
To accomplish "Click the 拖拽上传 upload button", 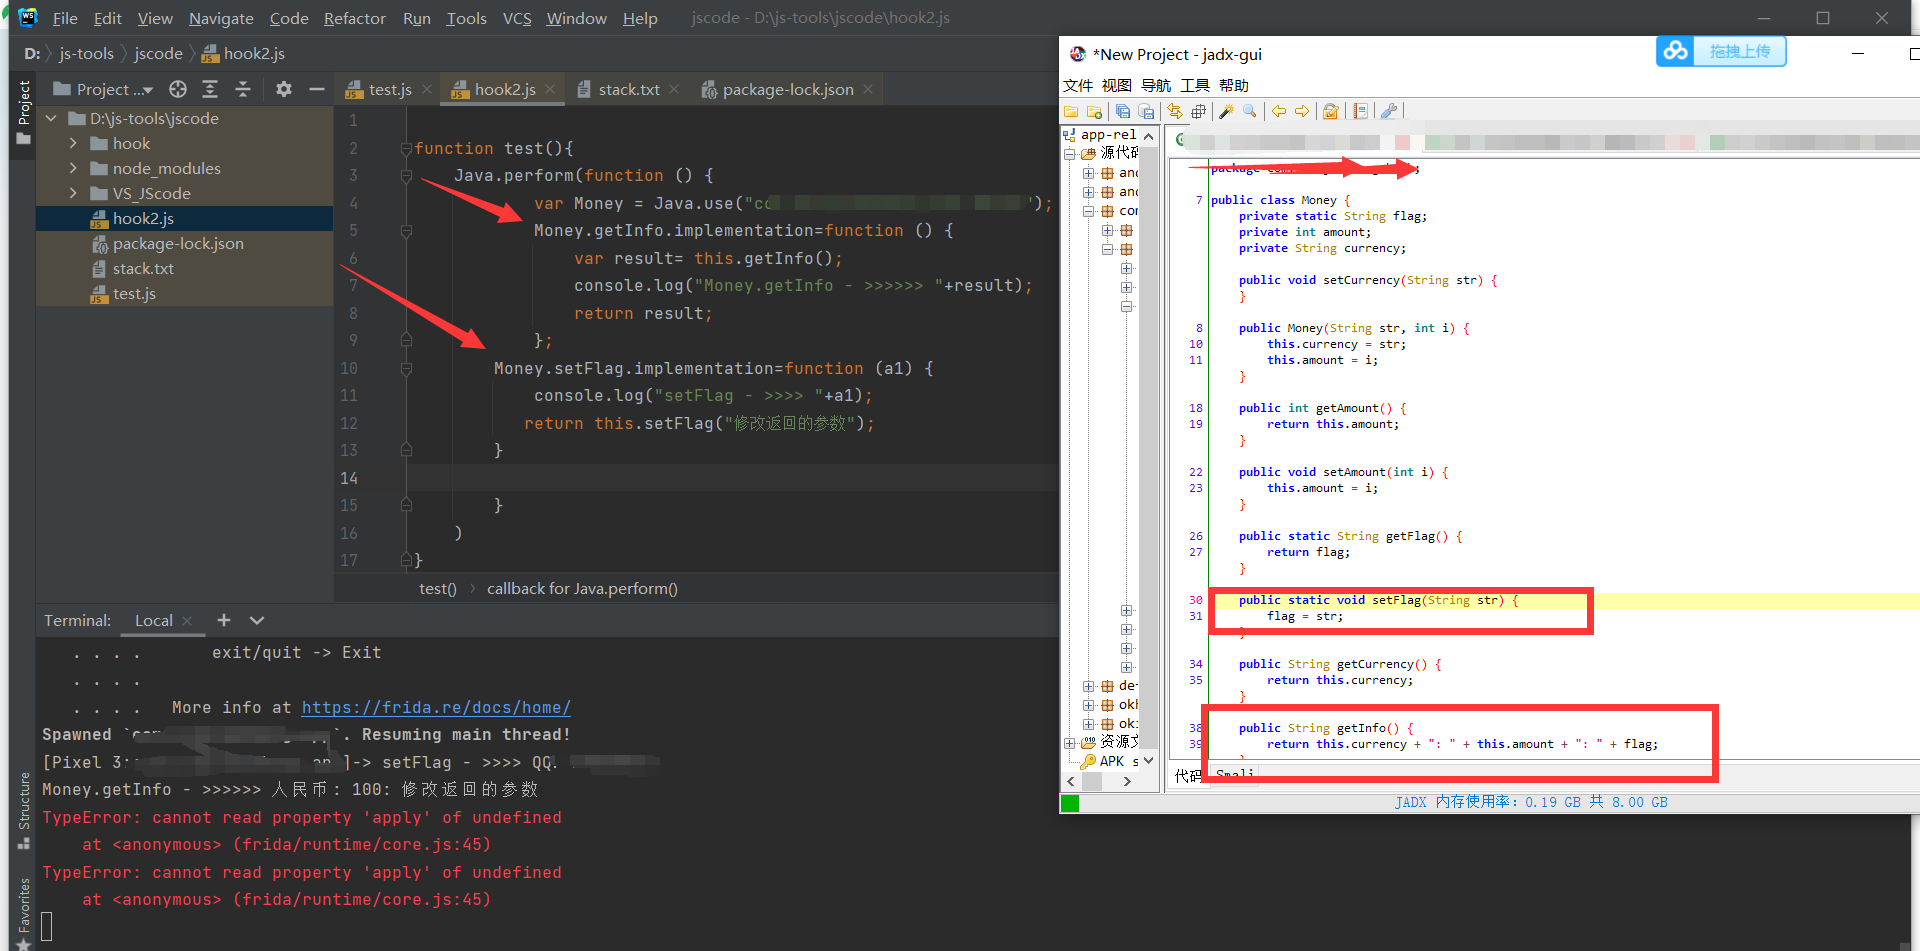I will pyautogui.click(x=1740, y=51).
